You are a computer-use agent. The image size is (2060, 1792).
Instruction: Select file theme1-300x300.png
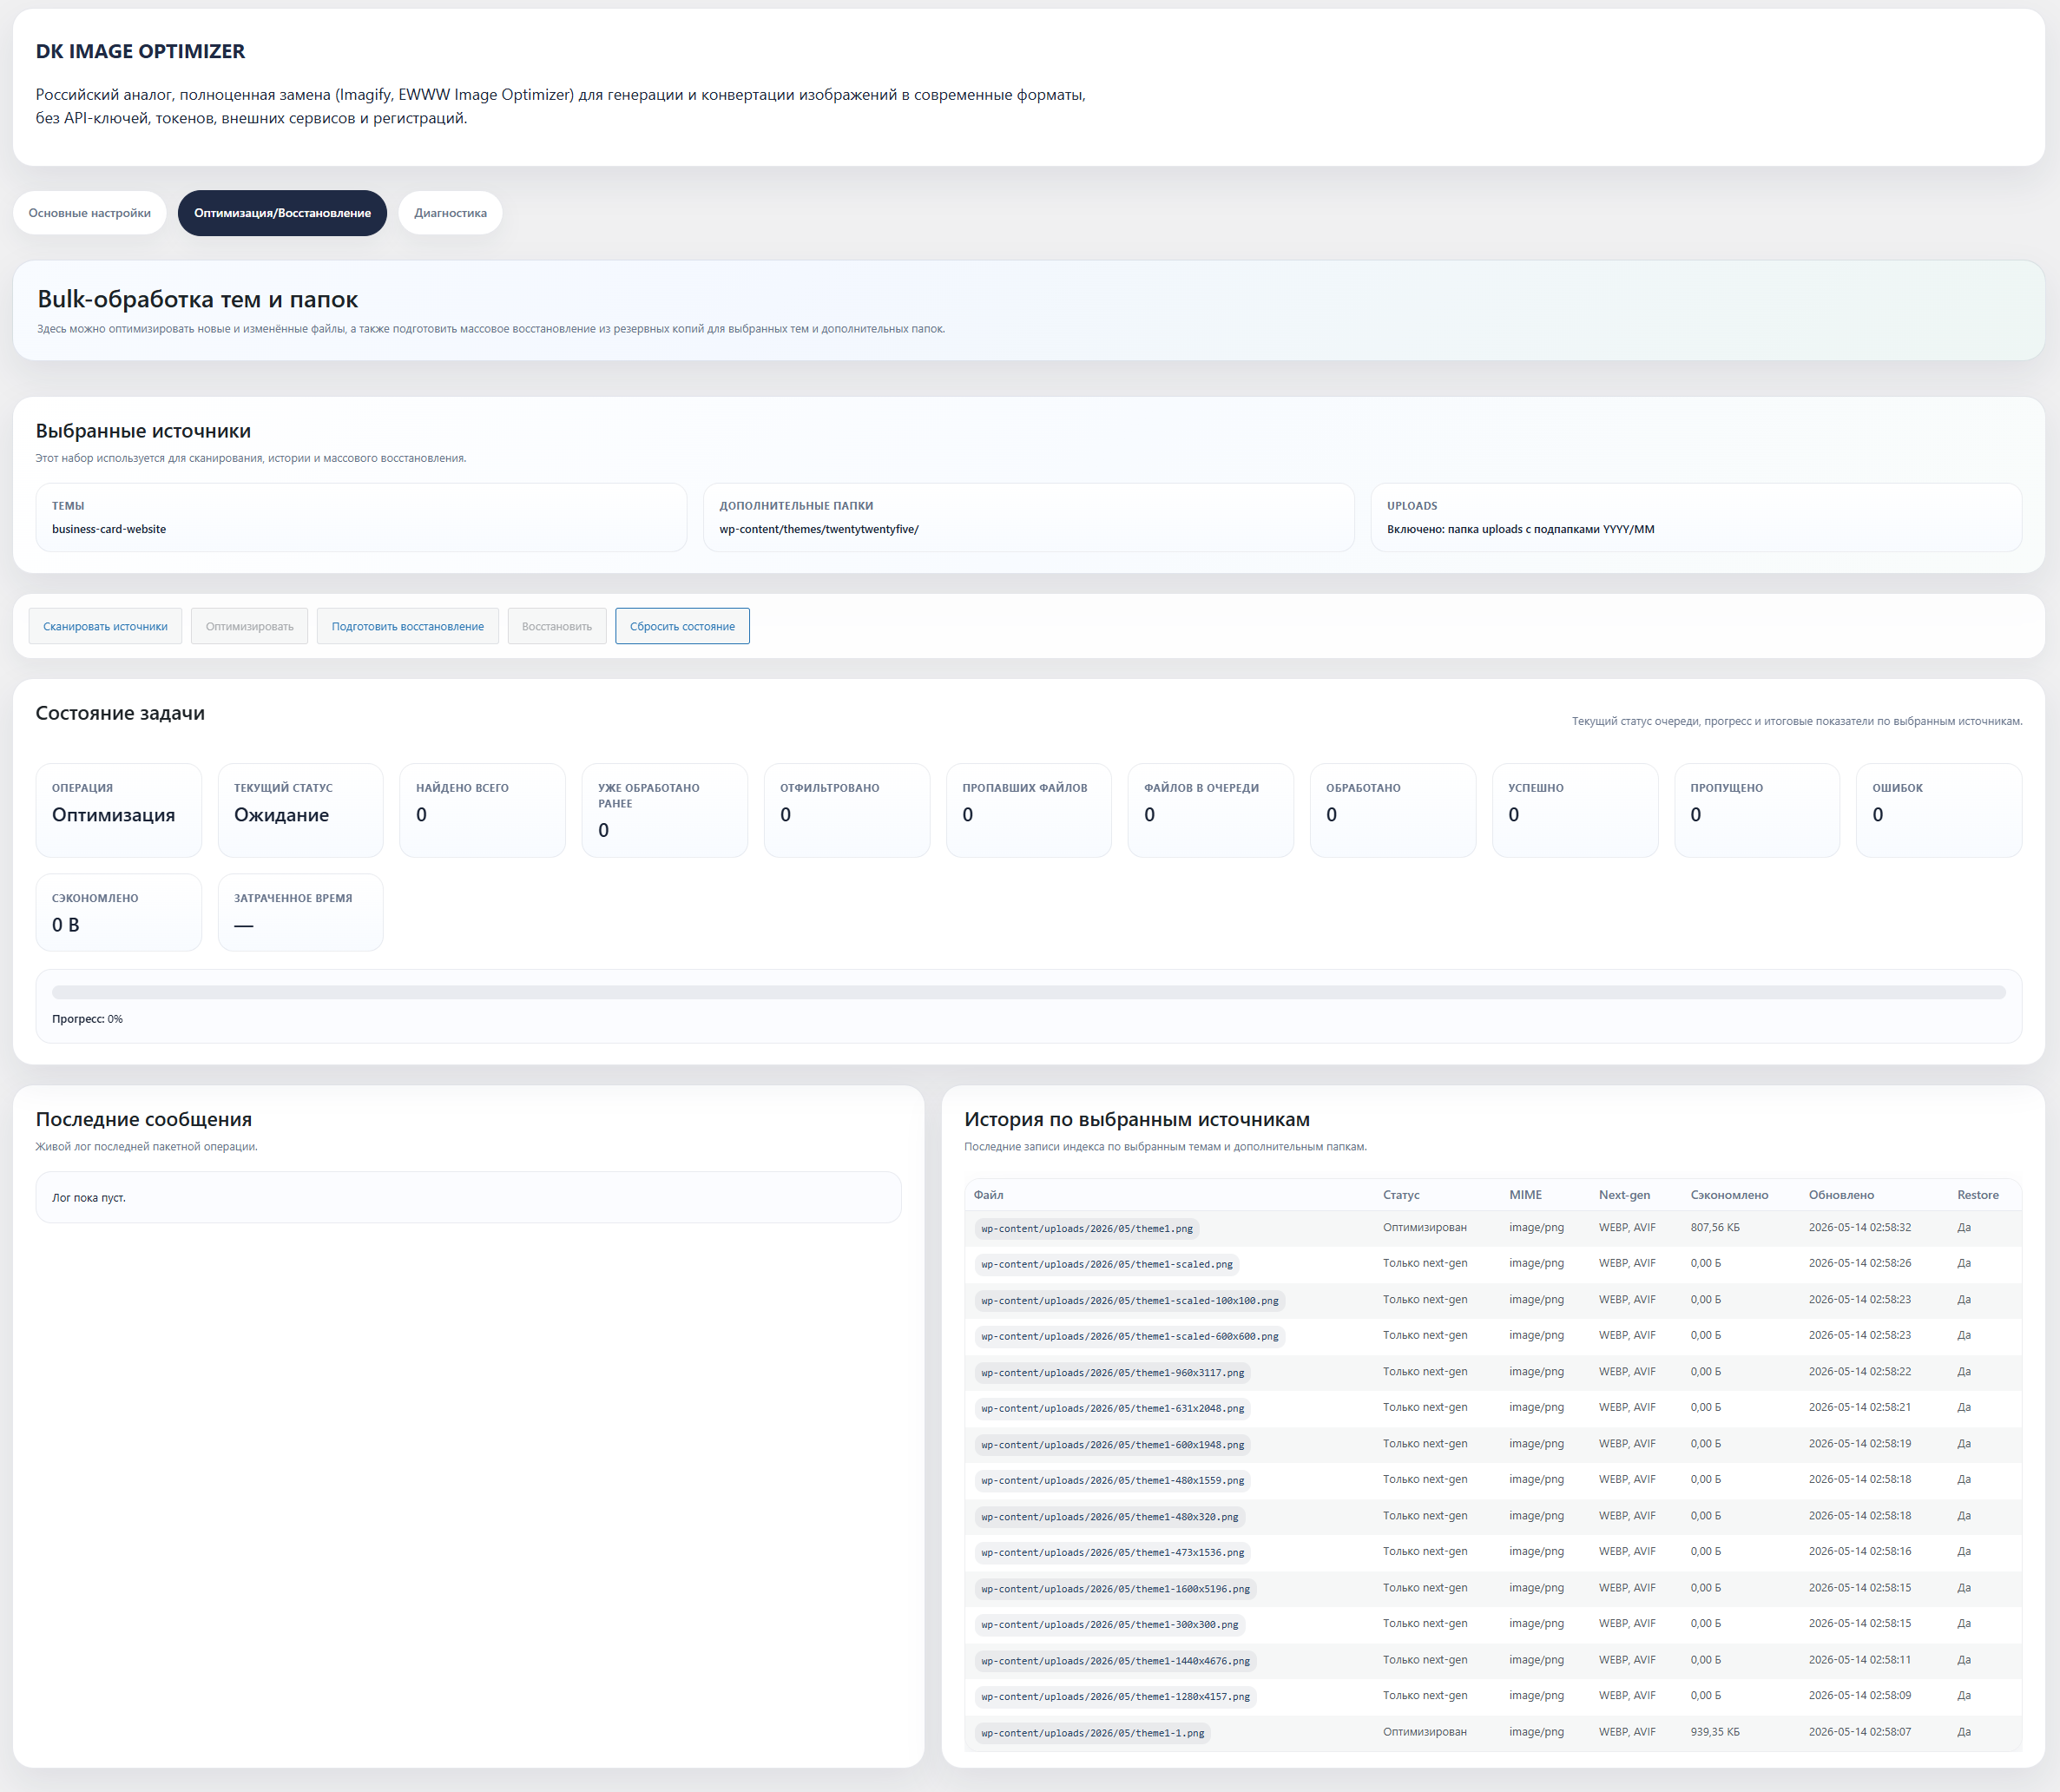pos(1110,1624)
